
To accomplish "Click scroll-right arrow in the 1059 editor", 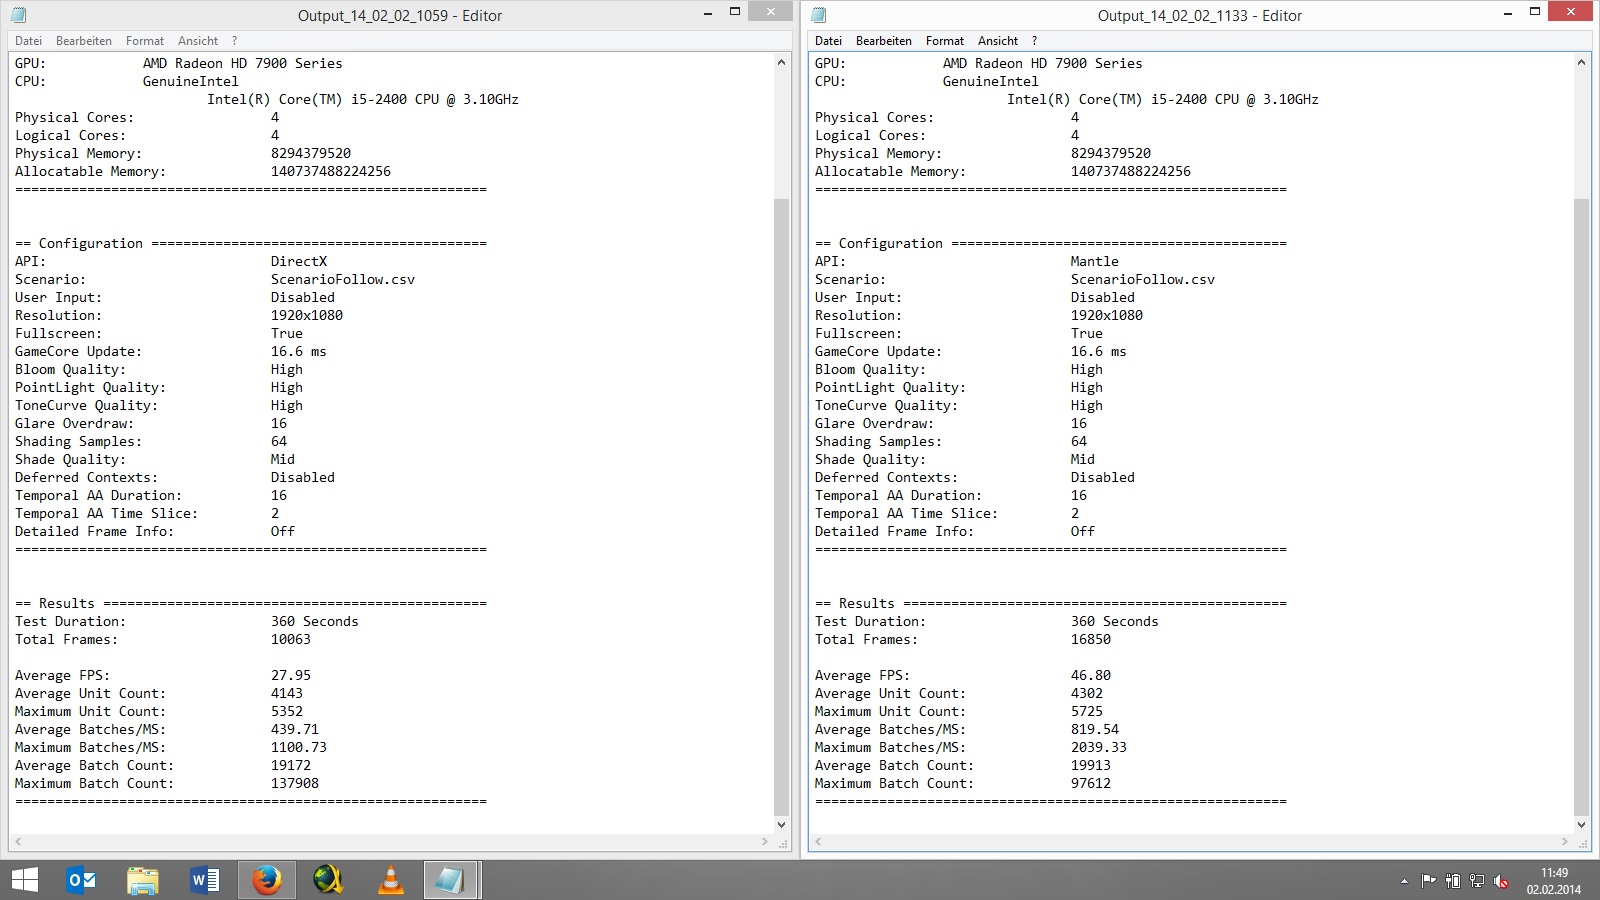I will (x=765, y=842).
